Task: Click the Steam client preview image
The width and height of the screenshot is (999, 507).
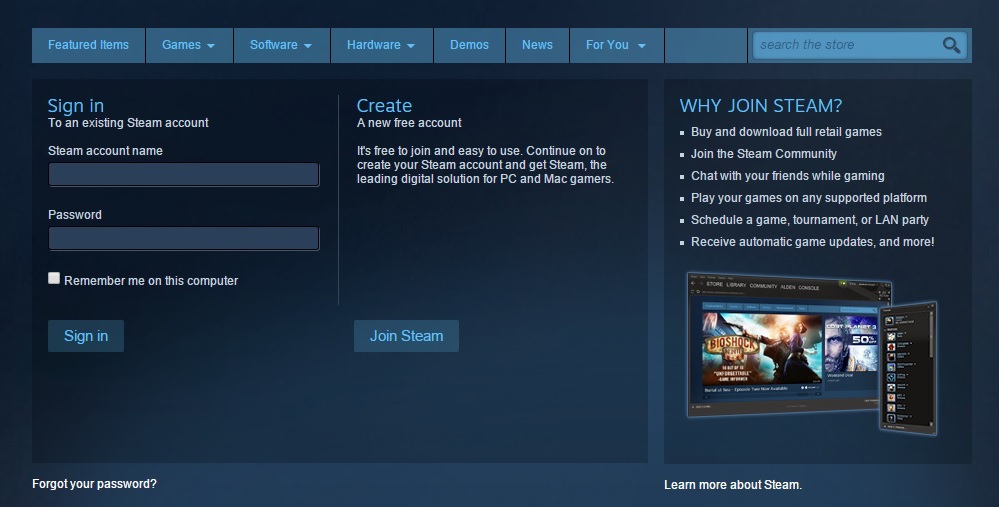Action: [812, 354]
